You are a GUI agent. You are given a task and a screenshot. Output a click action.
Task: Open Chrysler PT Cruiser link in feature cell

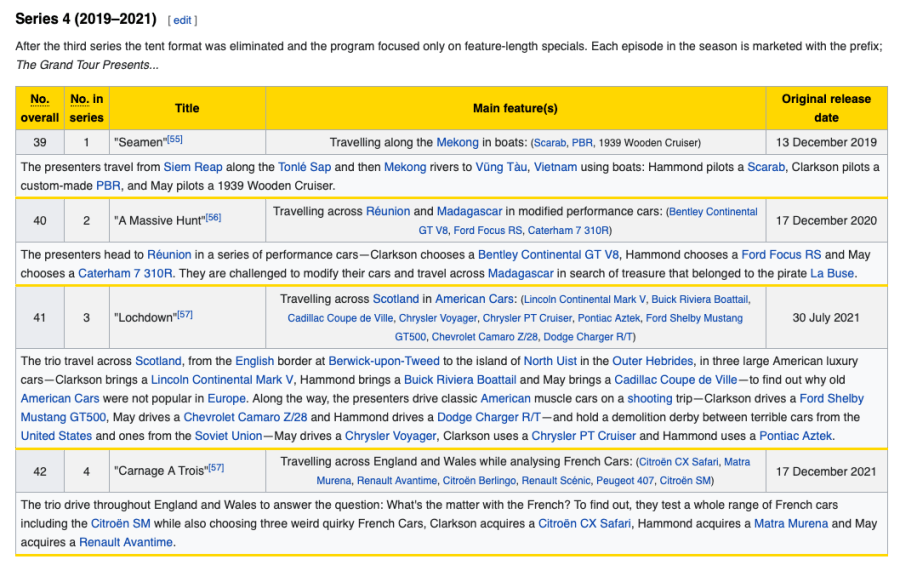(527, 318)
